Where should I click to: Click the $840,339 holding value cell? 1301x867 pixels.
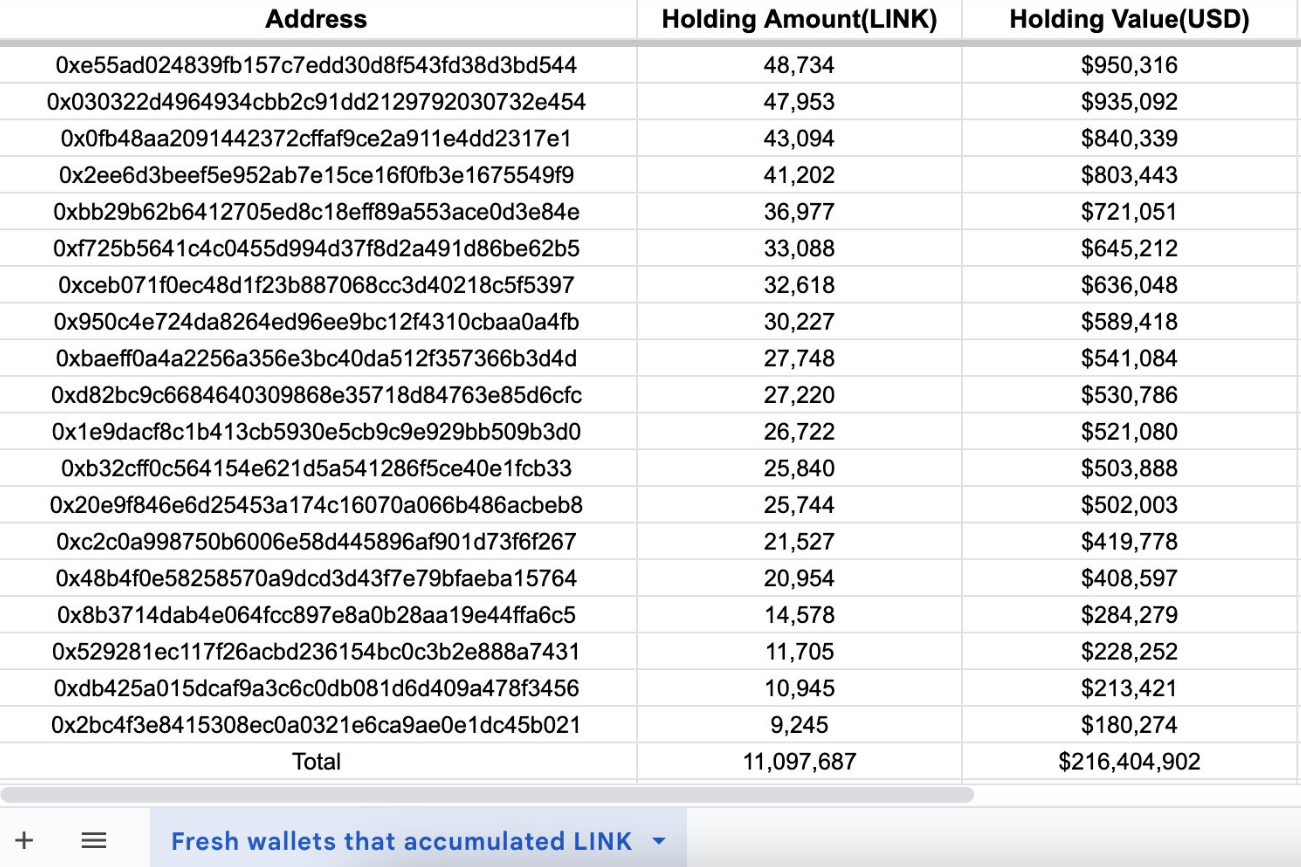pos(1129,138)
